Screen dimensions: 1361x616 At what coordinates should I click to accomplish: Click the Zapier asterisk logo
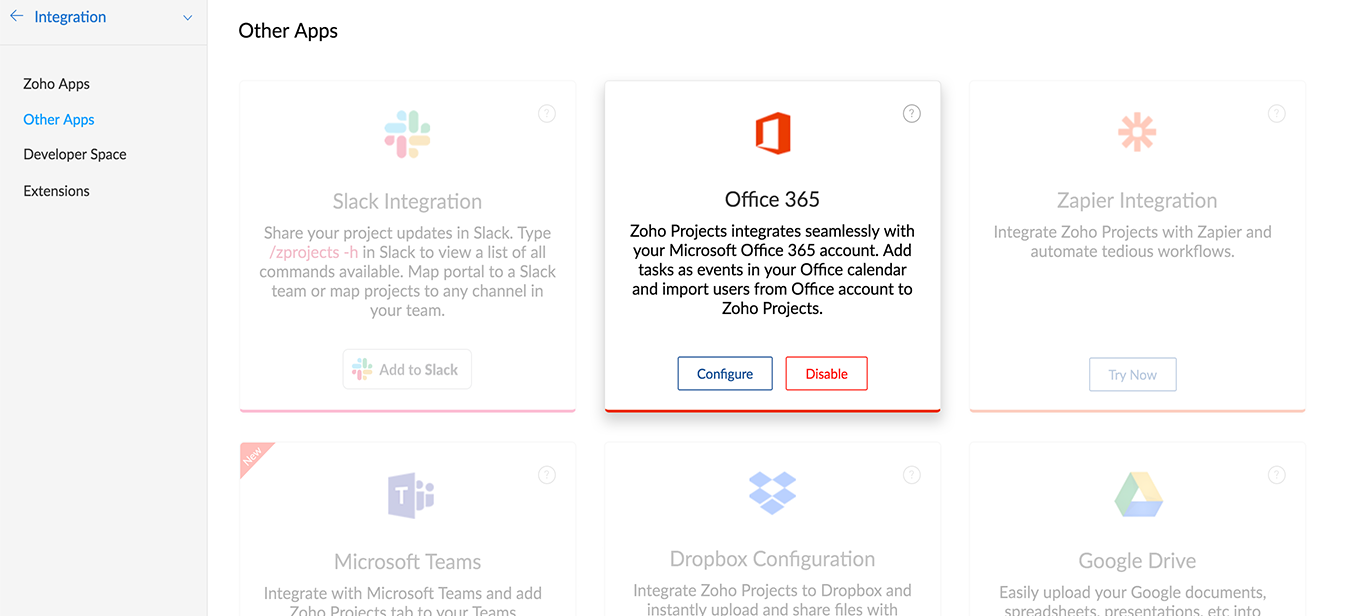1137,132
